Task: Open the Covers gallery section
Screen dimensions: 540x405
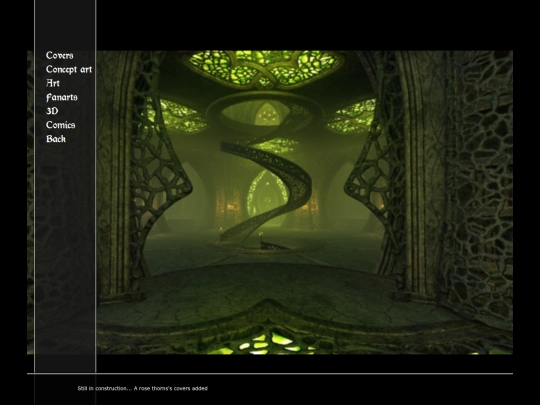Action: tap(60, 55)
